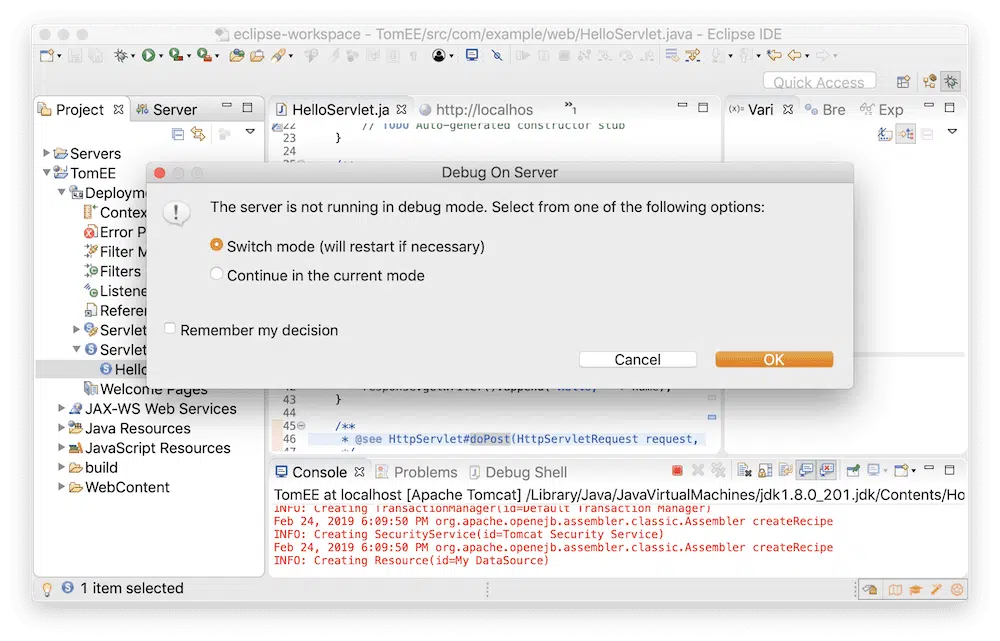Viewport: 1000px width, 641px height.
Task: Click OK in Debug On Server dialog
Action: coord(774,360)
